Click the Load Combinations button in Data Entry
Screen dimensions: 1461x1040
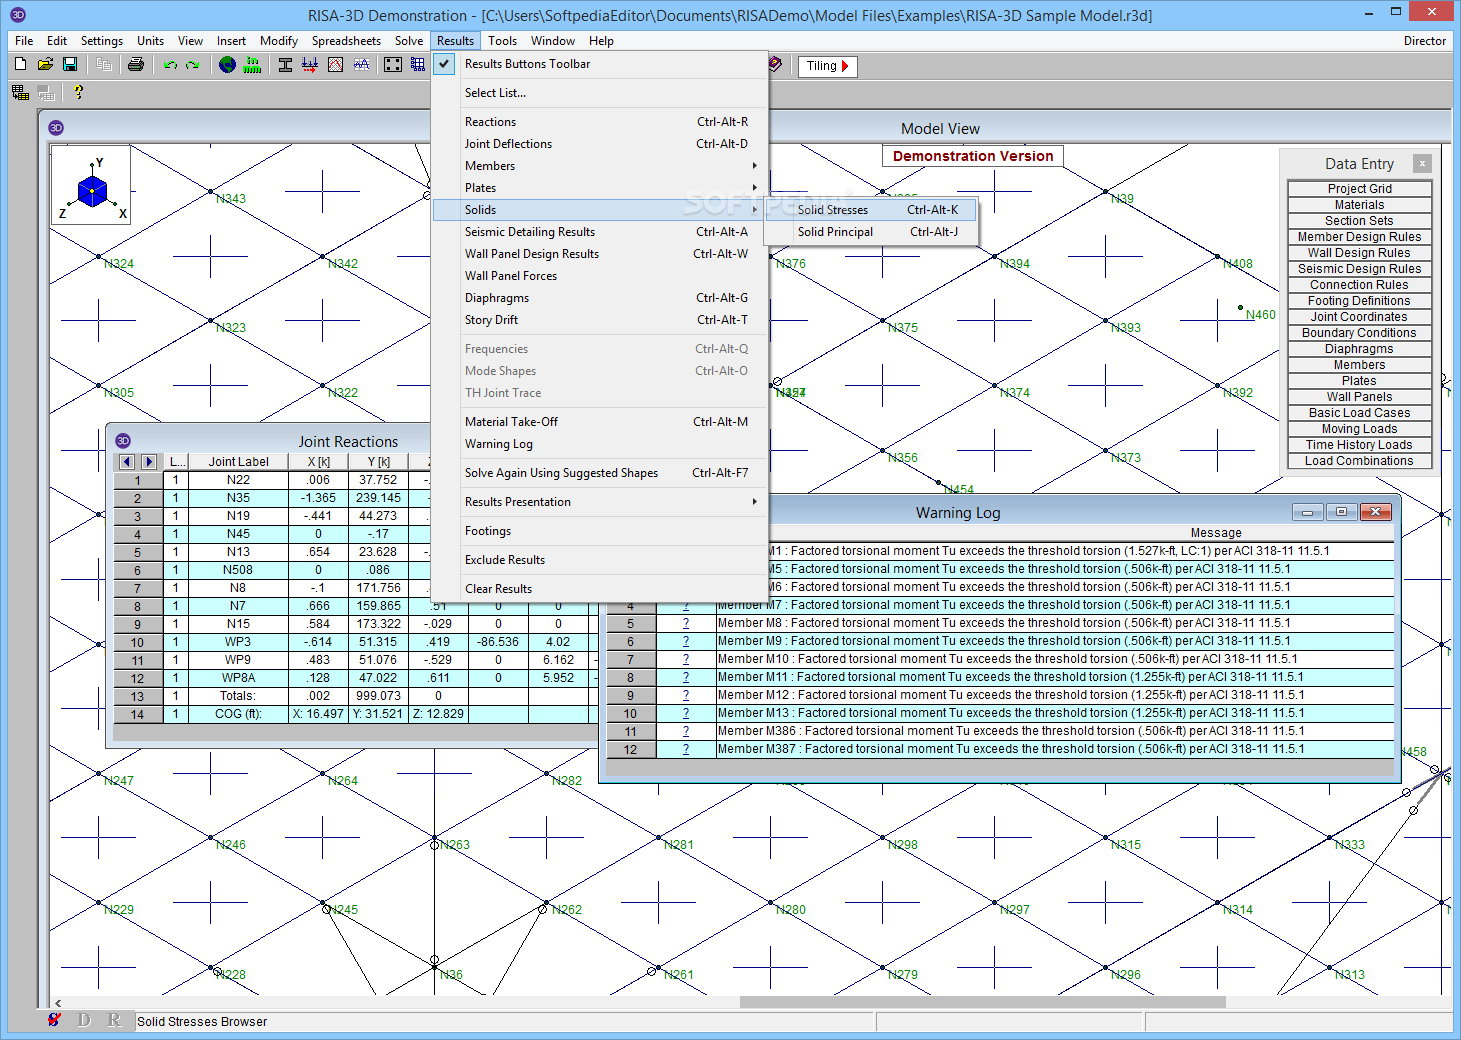pyautogui.click(x=1359, y=461)
